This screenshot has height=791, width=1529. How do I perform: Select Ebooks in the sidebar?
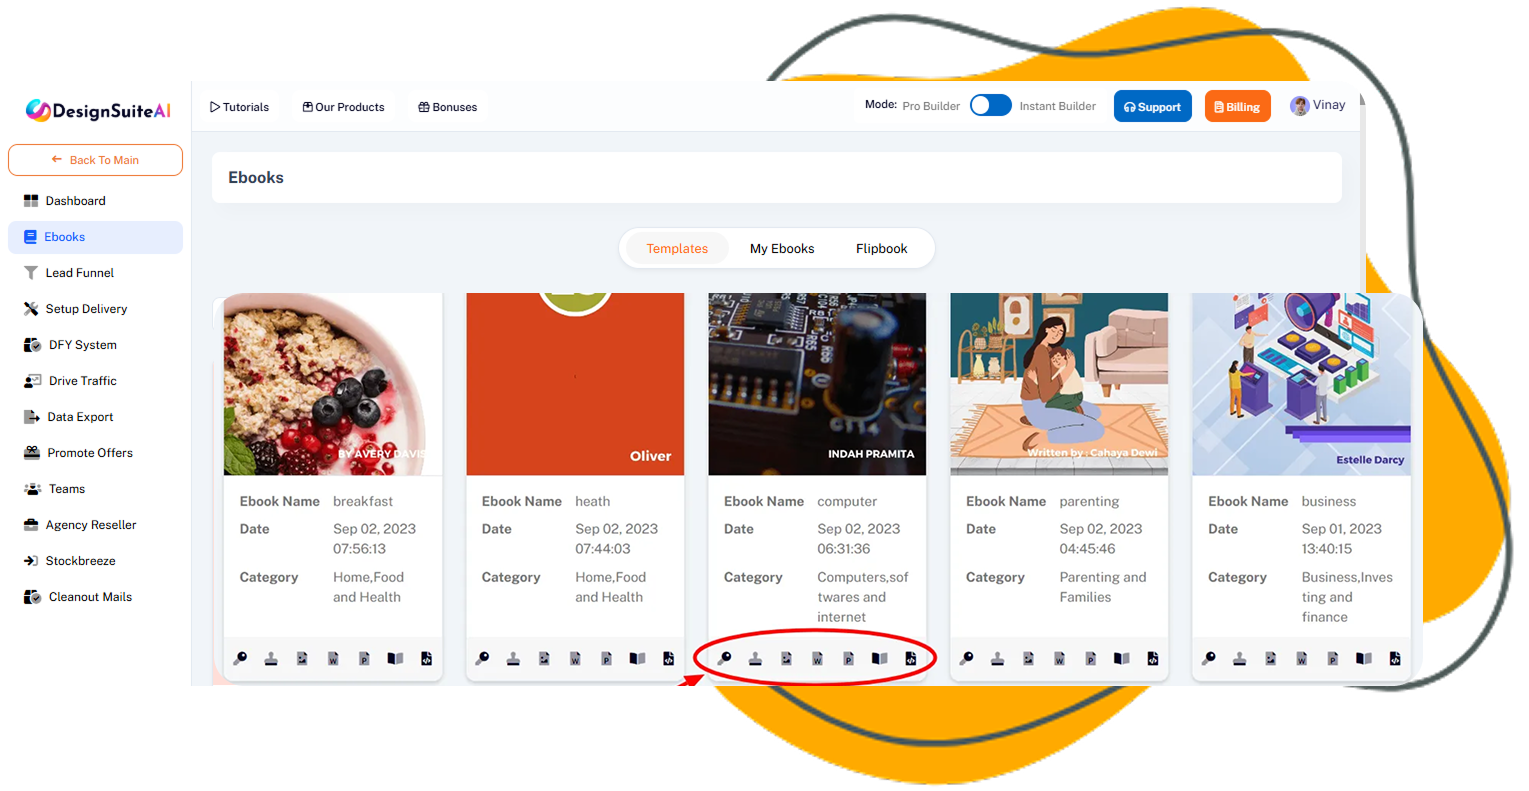pyautogui.click(x=95, y=237)
